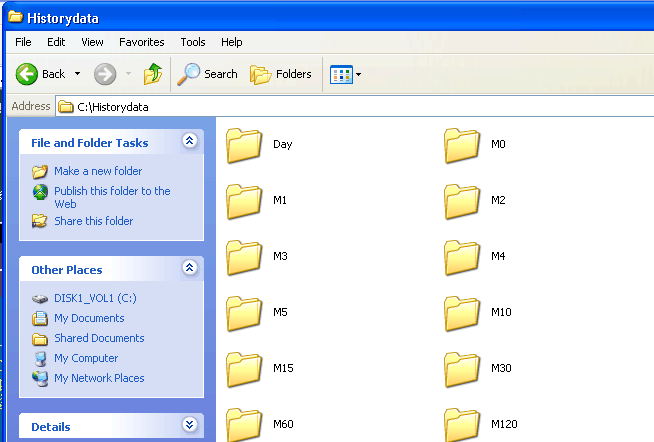Viewport: 654px width, 442px height.
Task: Open My Documents link
Action: click(x=89, y=318)
